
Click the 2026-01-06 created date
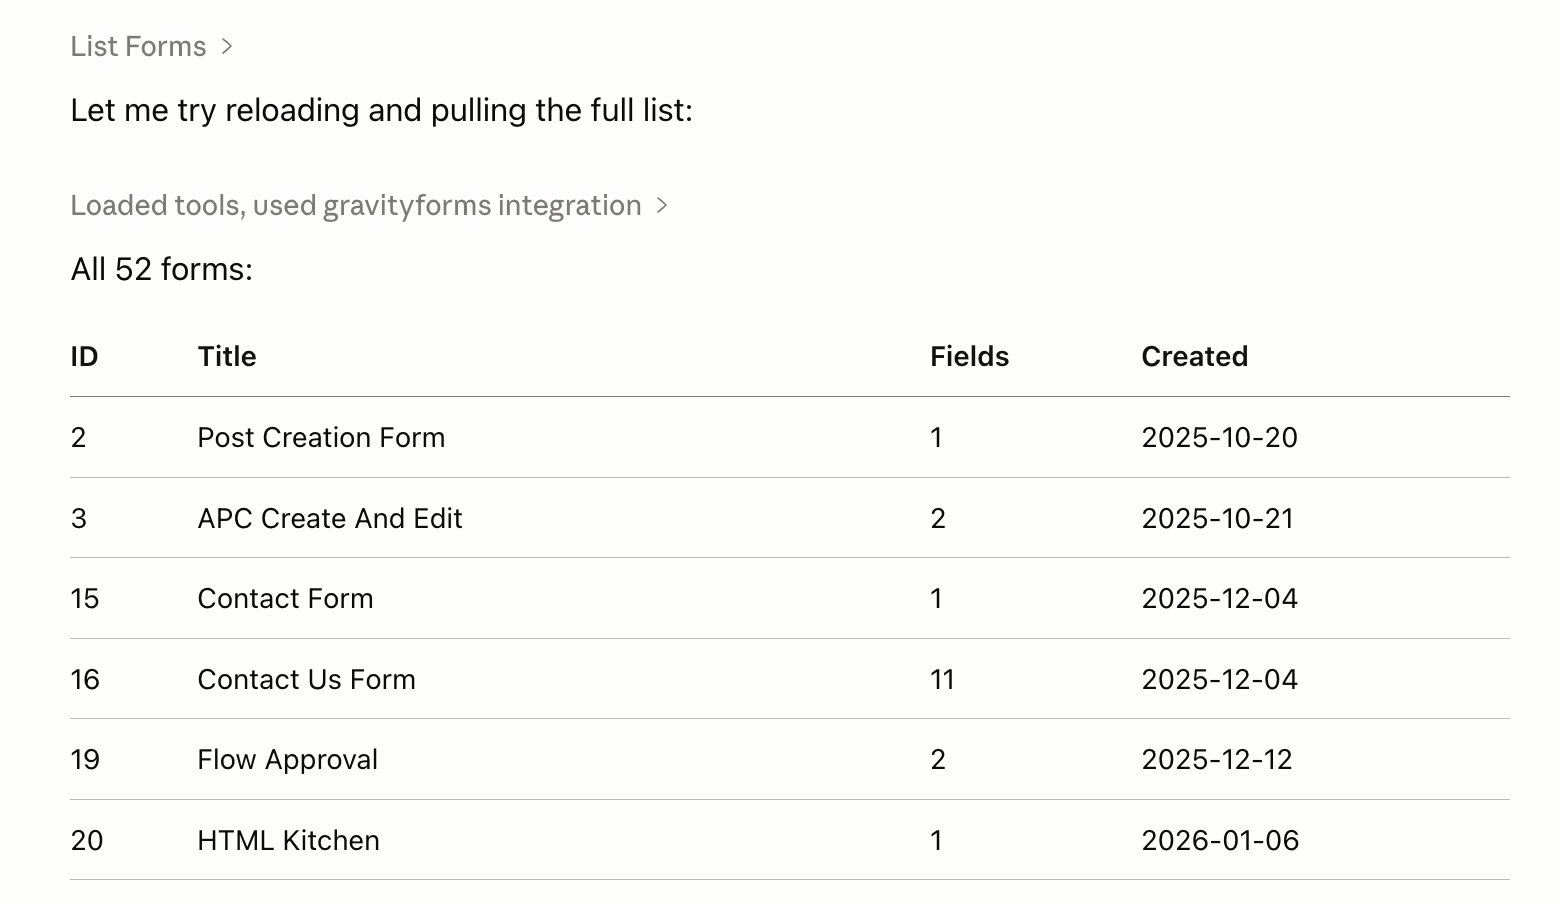[1220, 841]
